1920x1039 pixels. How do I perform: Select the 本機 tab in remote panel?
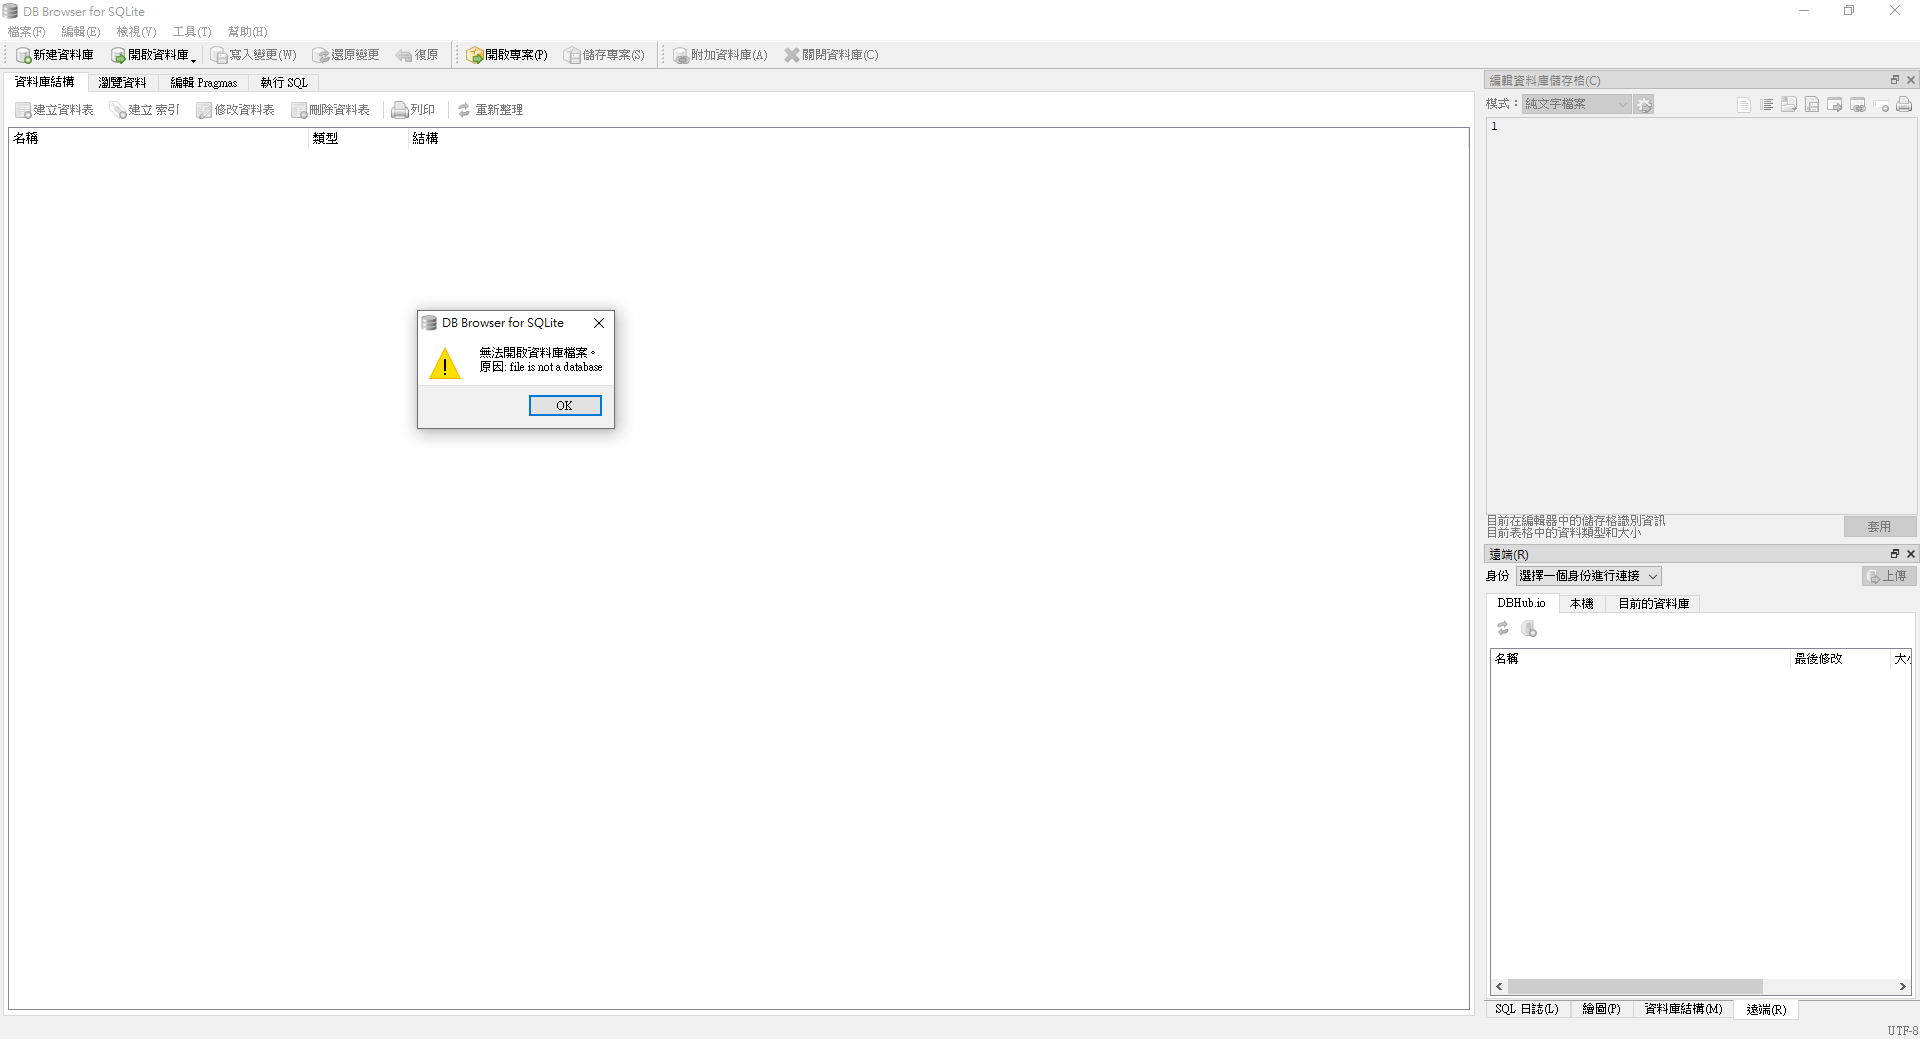pyautogui.click(x=1581, y=603)
